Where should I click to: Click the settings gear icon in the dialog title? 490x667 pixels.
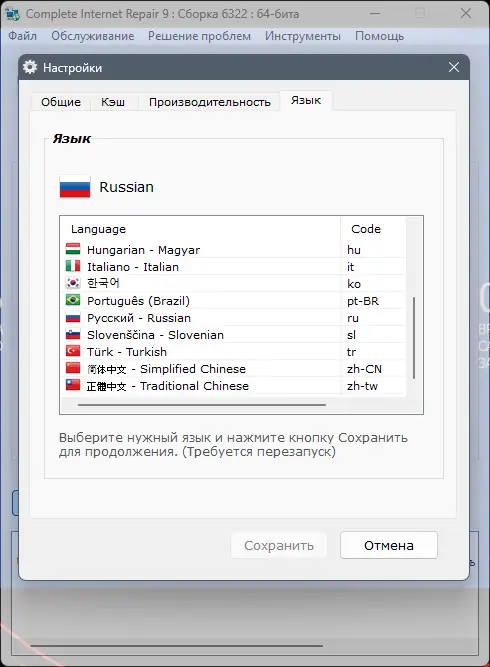click(x=30, y=67)
